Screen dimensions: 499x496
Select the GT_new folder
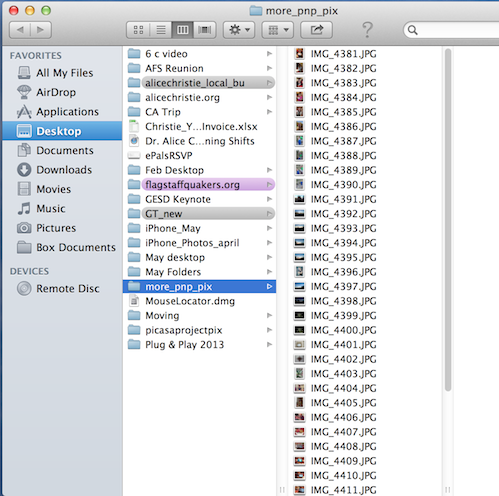pos(199,214)
